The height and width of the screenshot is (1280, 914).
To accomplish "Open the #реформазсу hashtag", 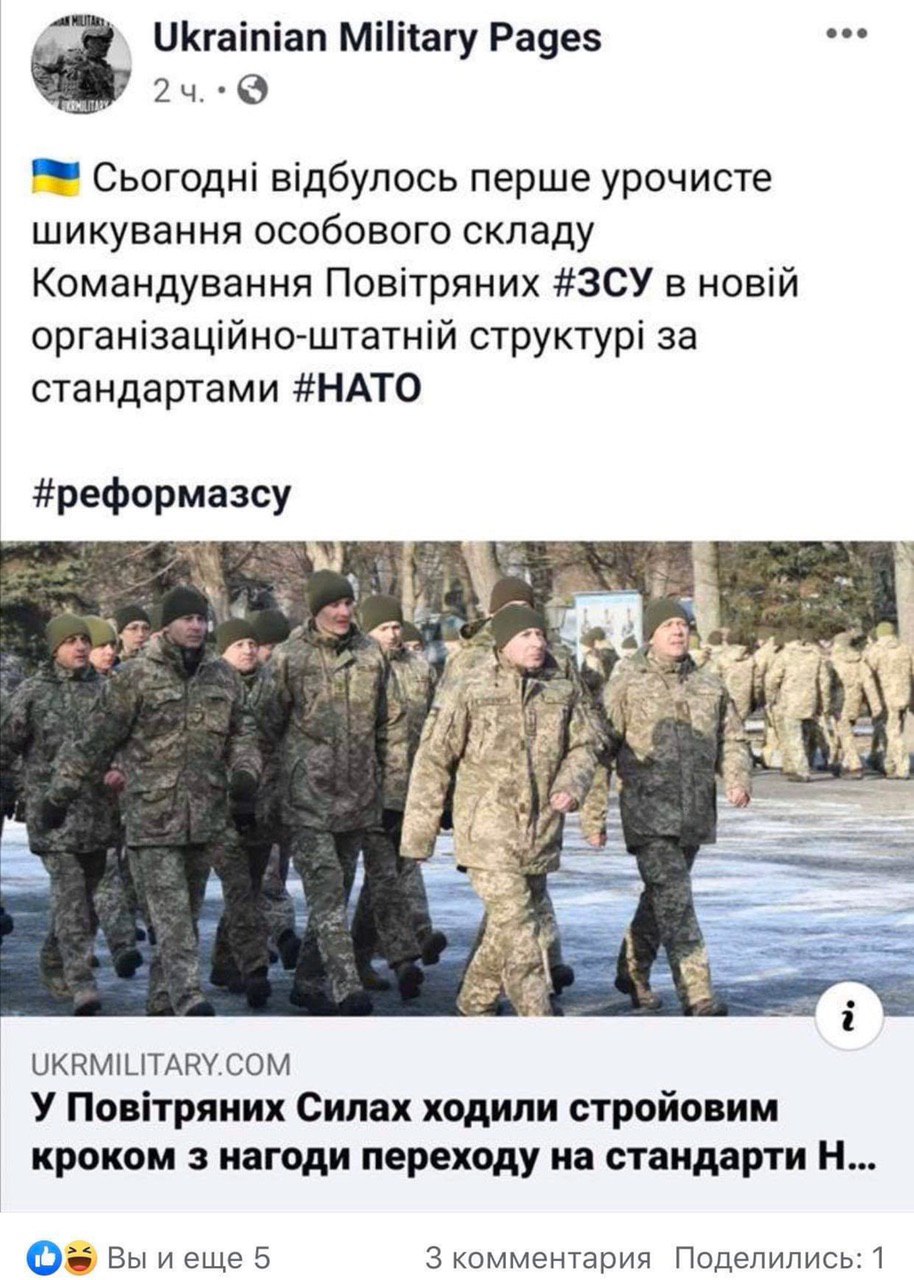I will pyautogui.click(x=163, y=494).
